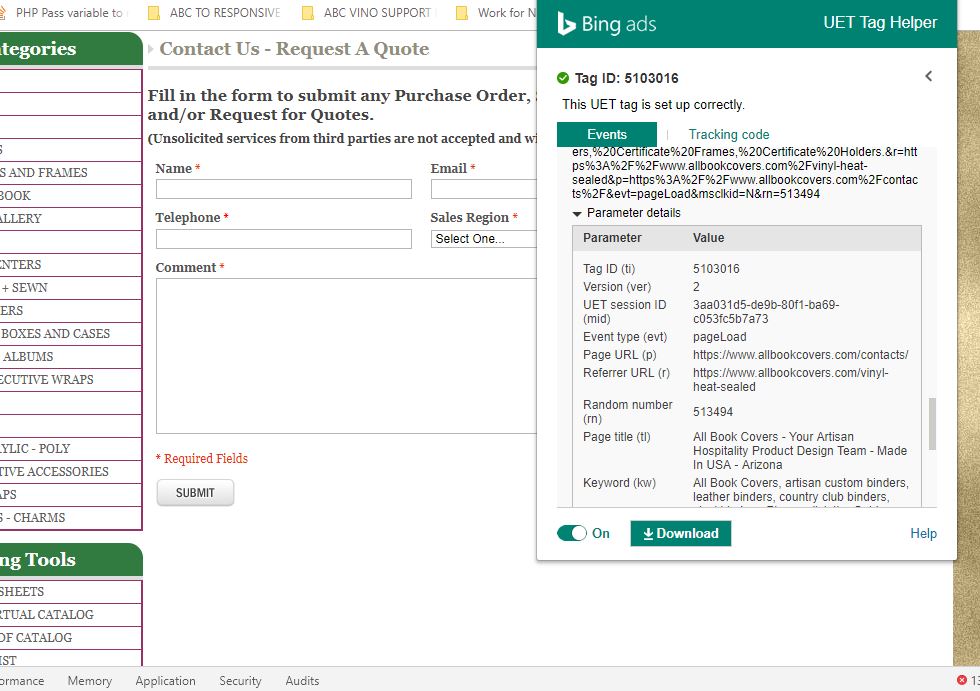Viewport: 980px width, 691px height.
Task: Switch to the Tracking code tab
Action: (x=729, y=134)
